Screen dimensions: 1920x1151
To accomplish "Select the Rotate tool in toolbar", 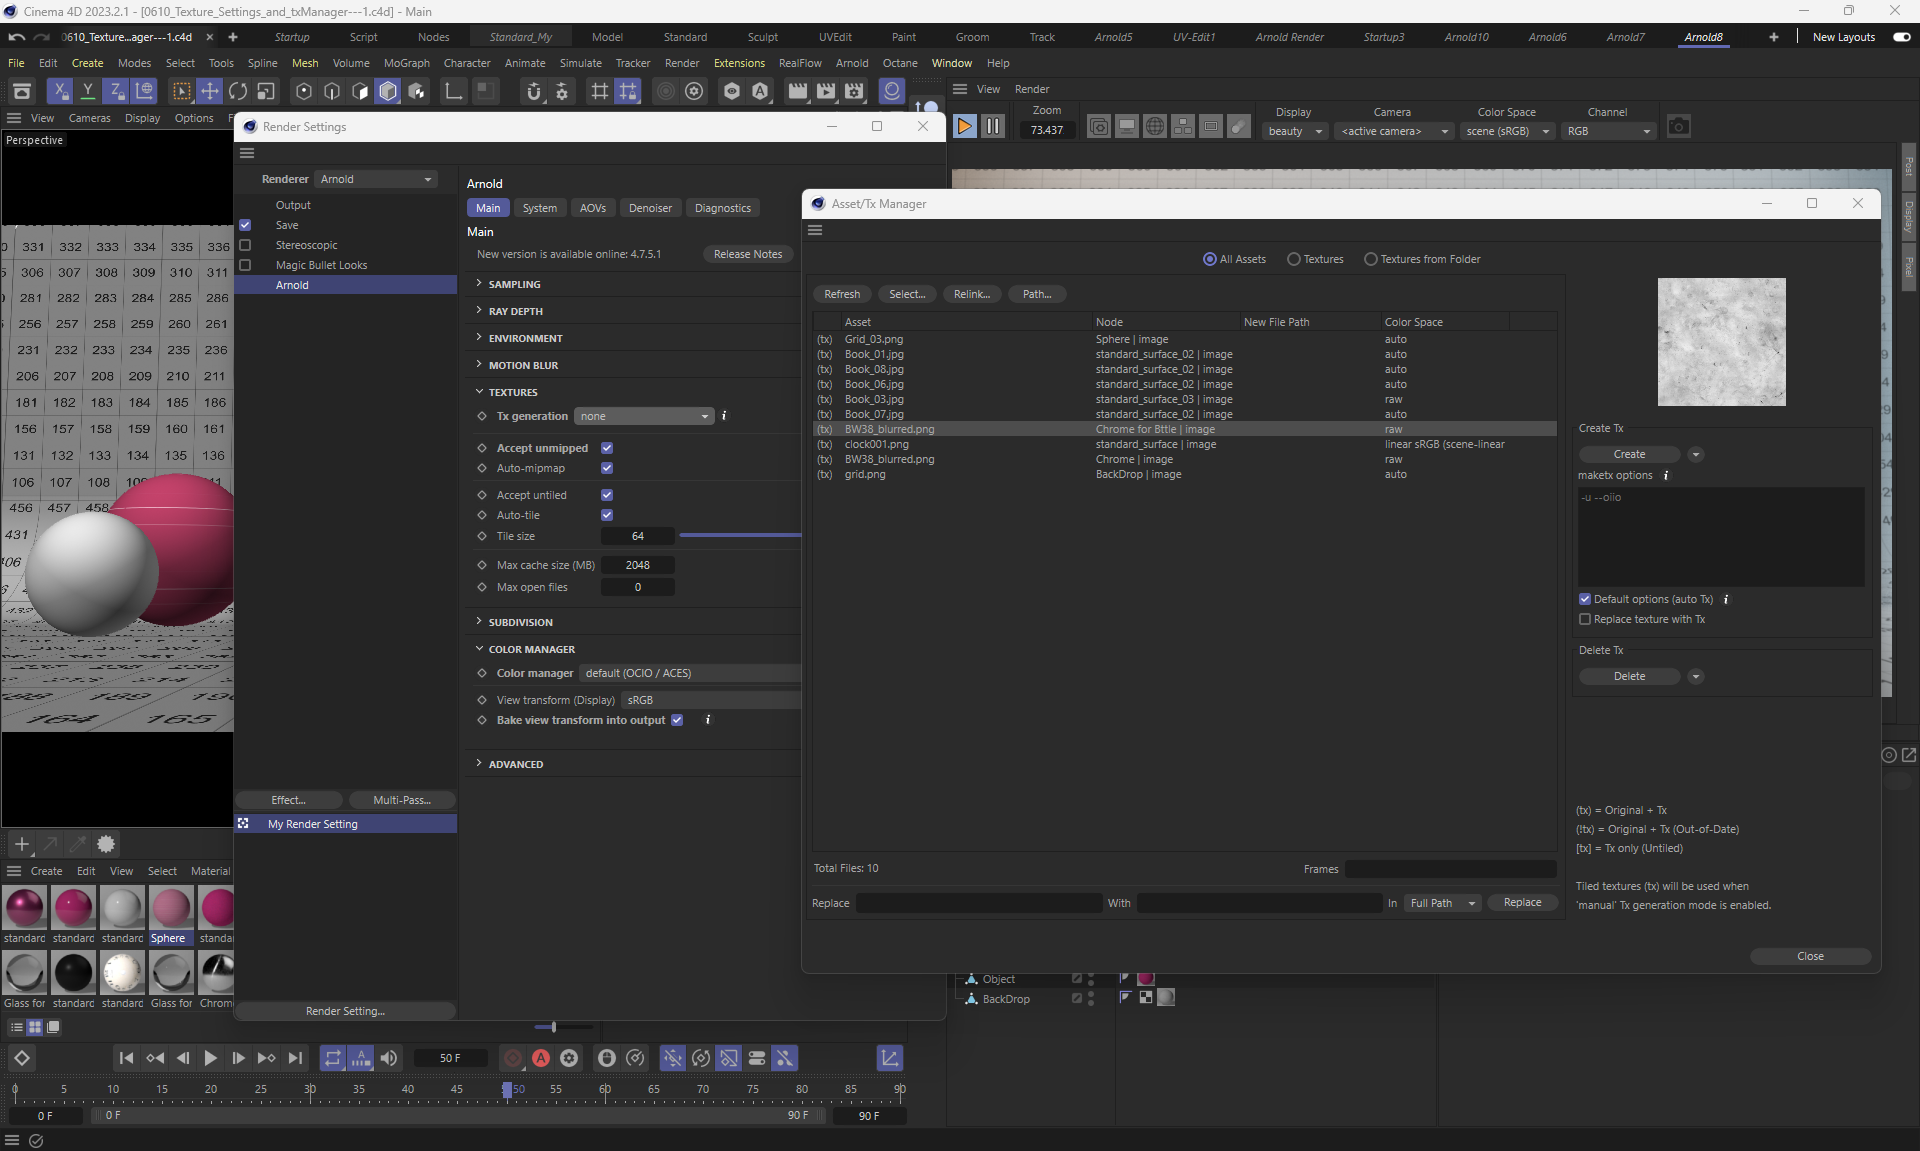I will [x=238, y=91].
